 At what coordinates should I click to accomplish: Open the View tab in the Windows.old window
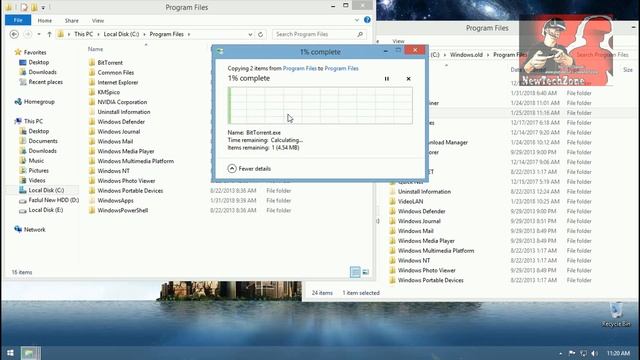click(398, 41)
